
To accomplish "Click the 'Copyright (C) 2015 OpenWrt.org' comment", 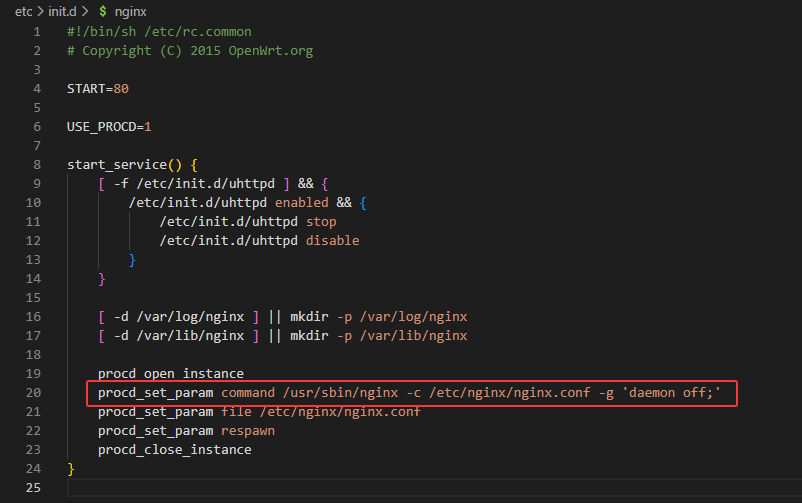I will tap(197, 51).
